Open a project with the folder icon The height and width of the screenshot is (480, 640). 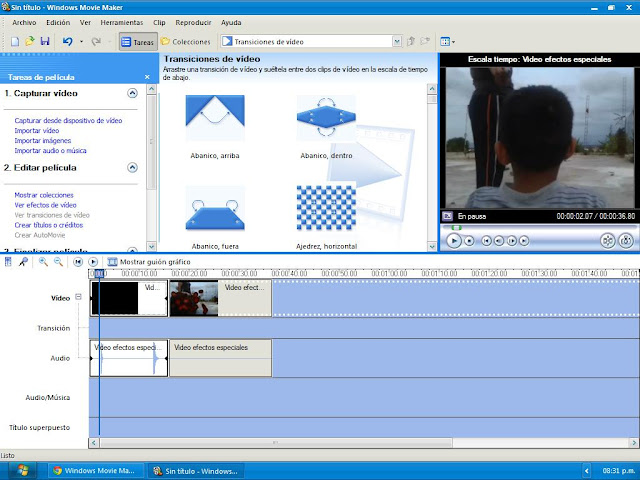(x=30, y=42)
